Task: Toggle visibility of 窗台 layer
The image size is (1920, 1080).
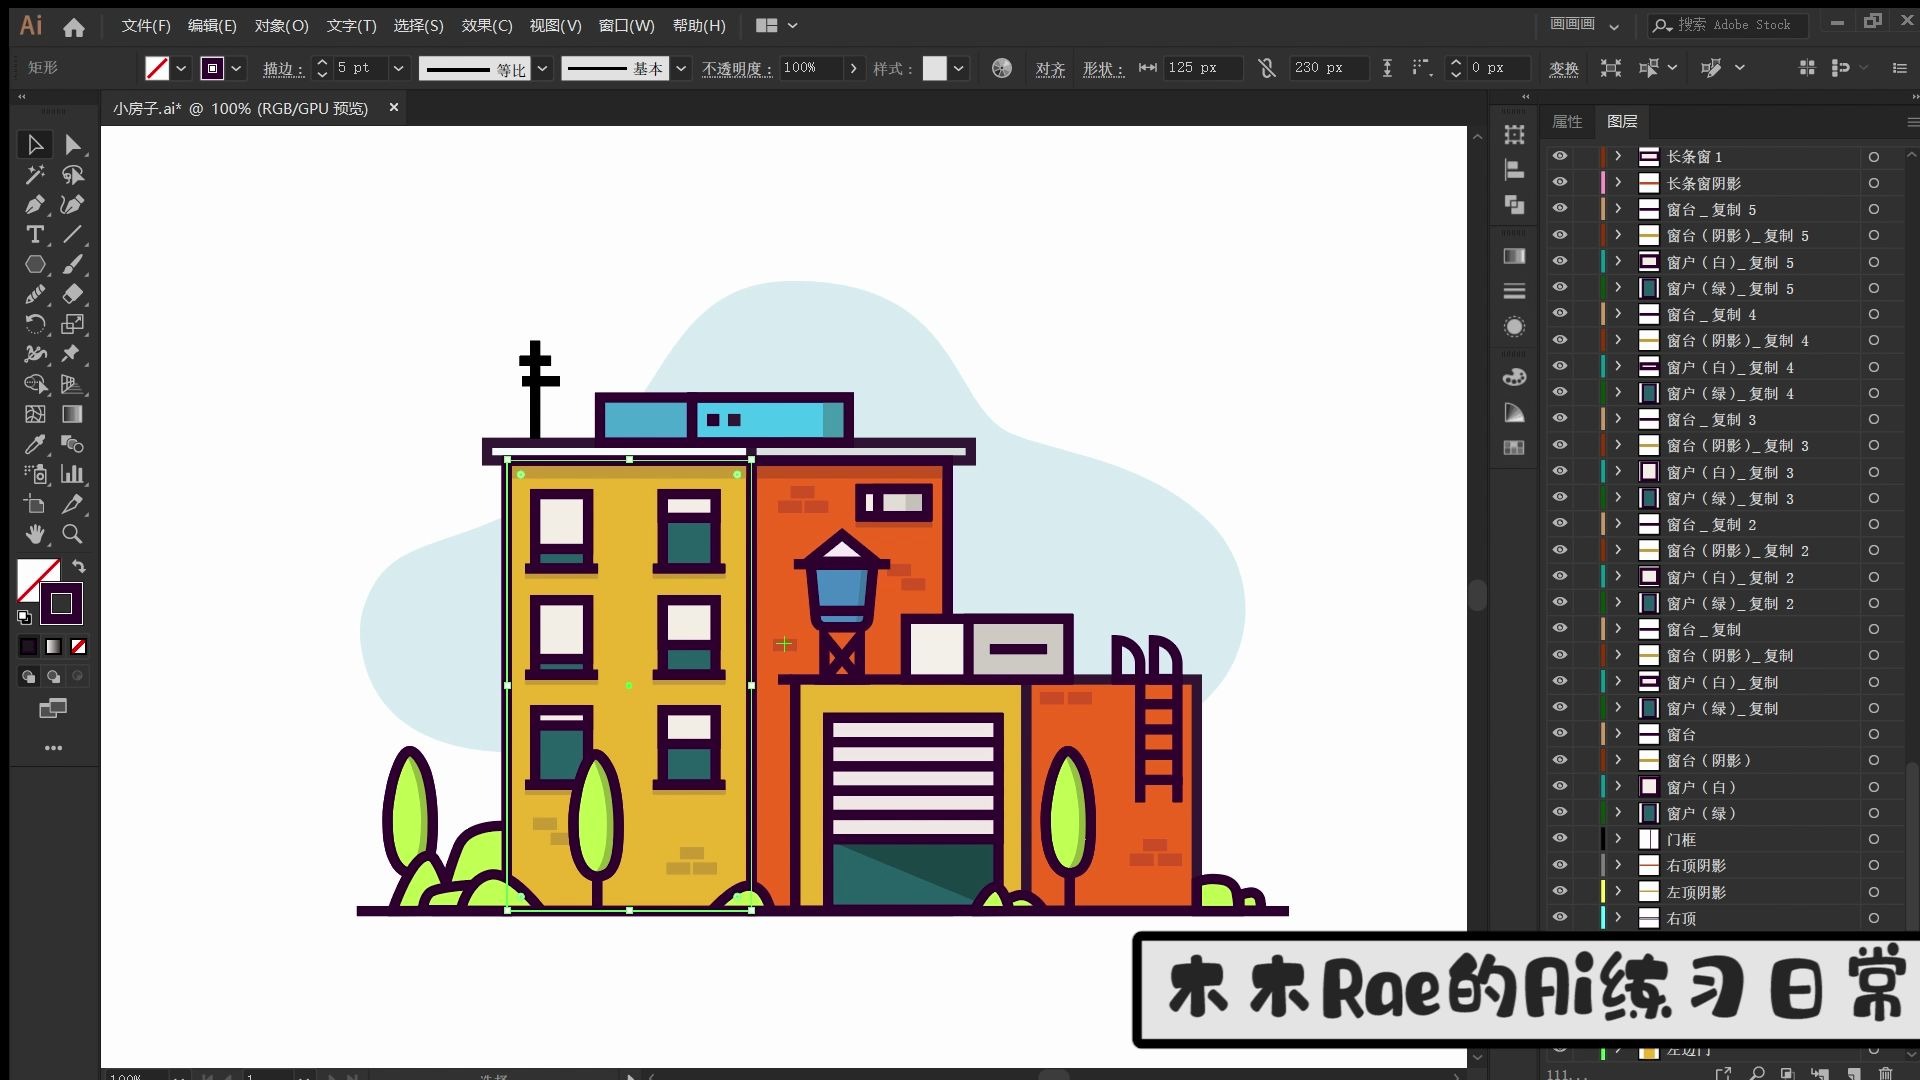Action: pos(1559,735)
